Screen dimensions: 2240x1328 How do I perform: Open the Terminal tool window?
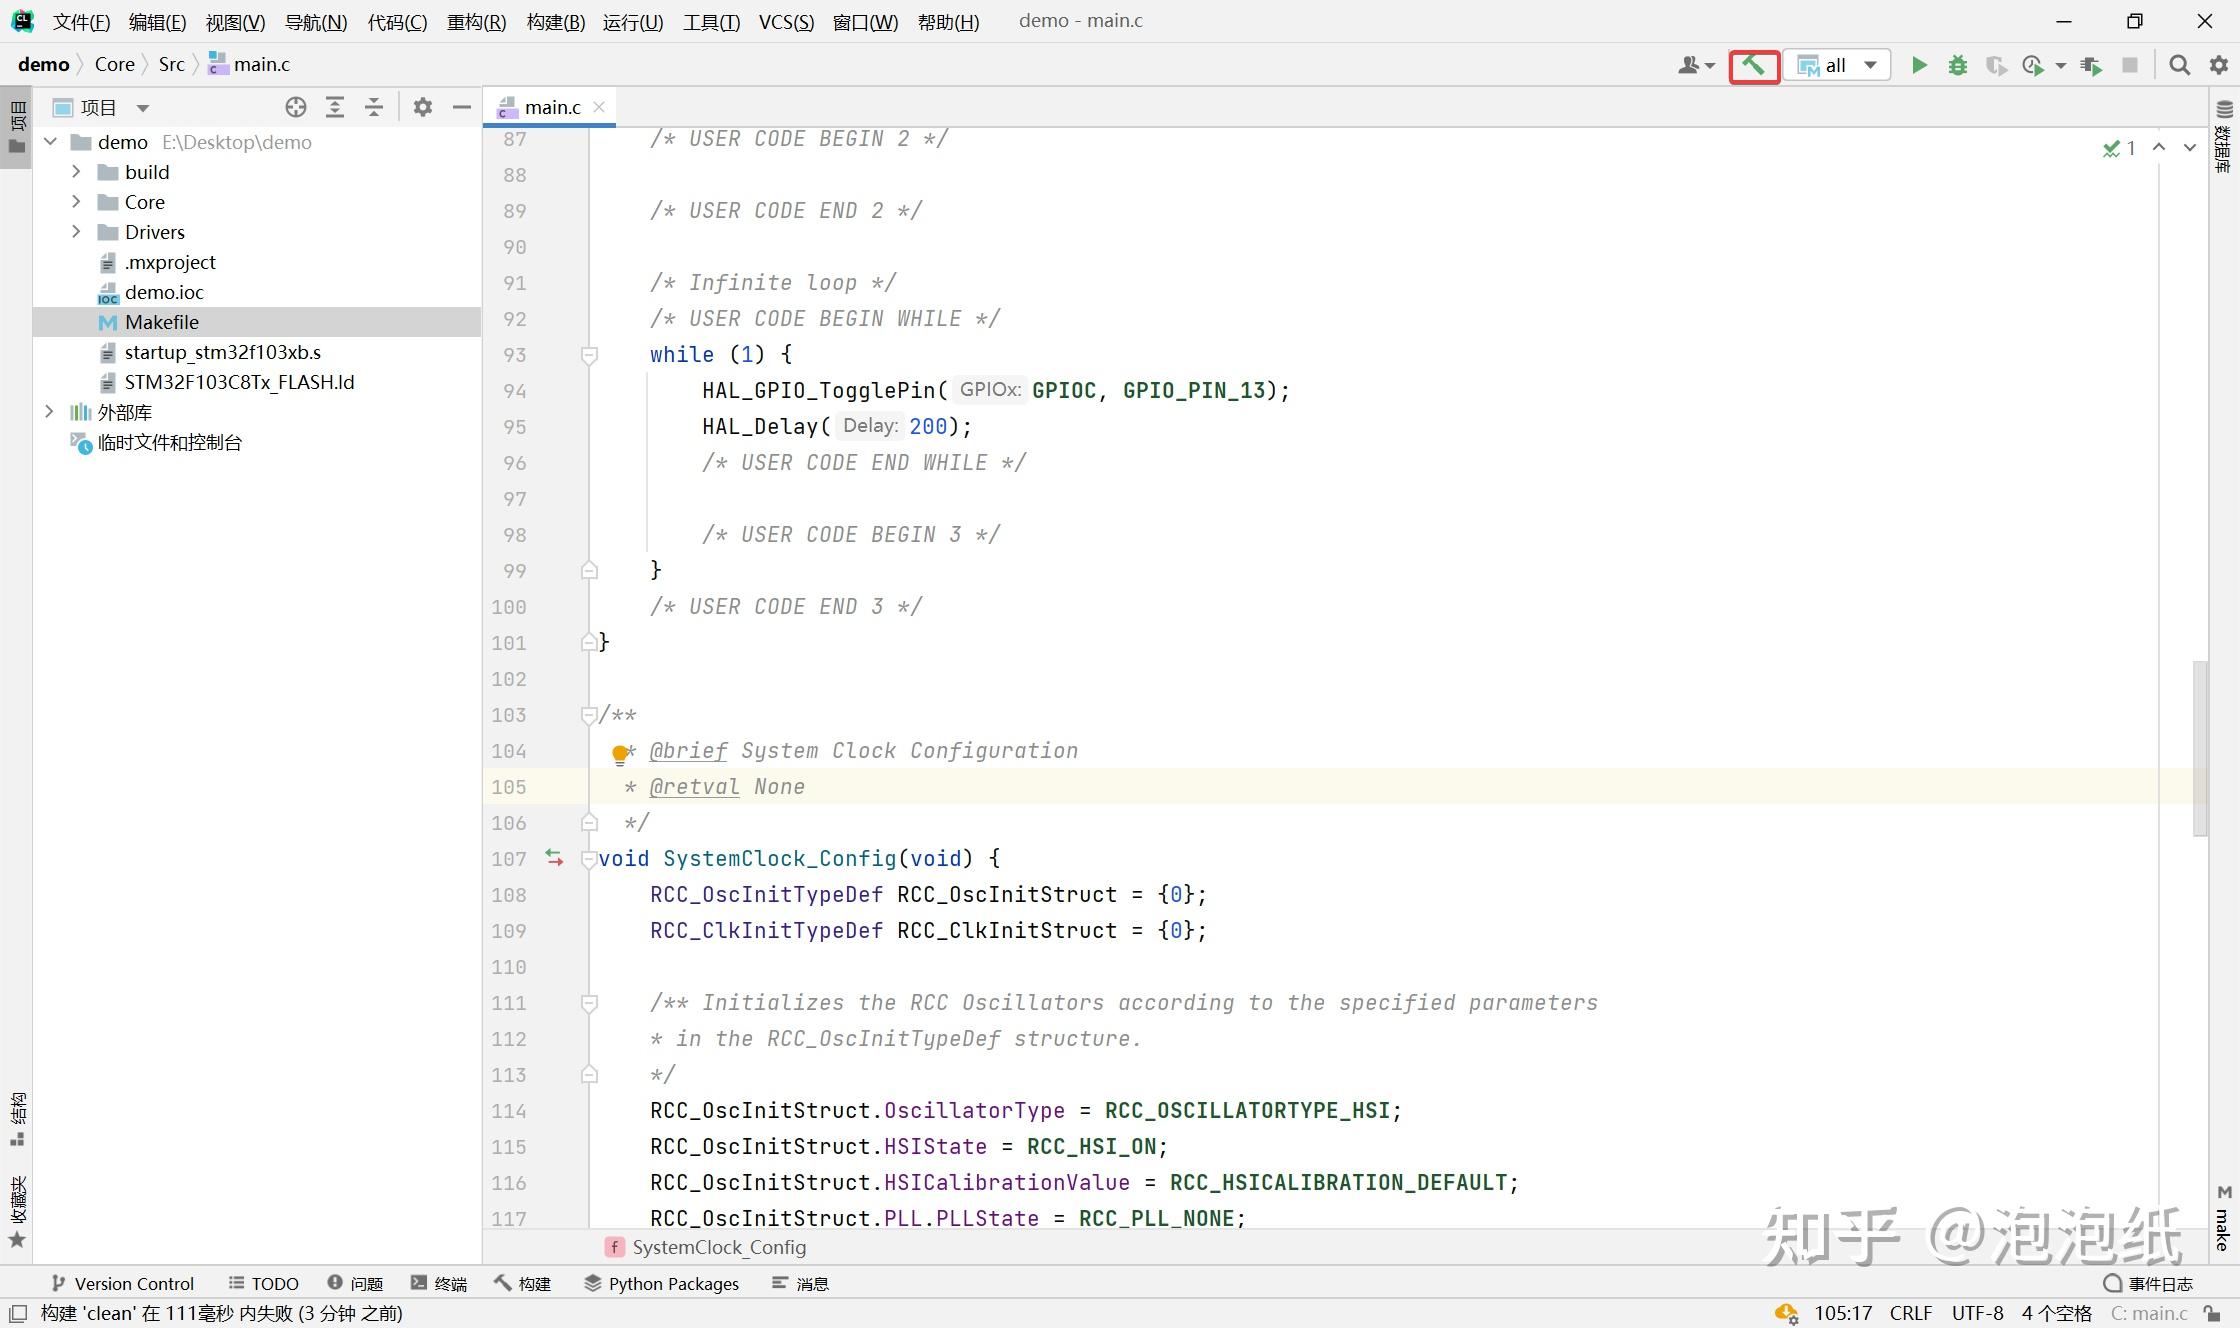pos(439,1283)
